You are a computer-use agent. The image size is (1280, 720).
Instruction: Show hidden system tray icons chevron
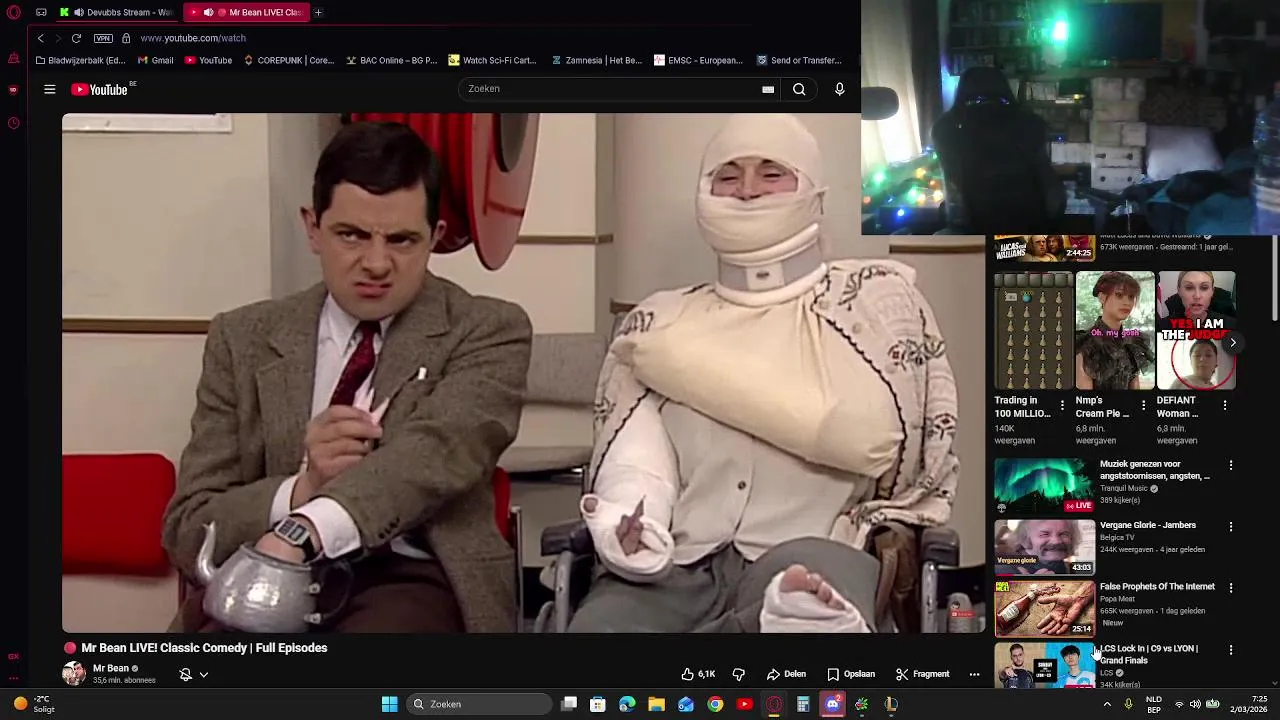pos(1106,704)
